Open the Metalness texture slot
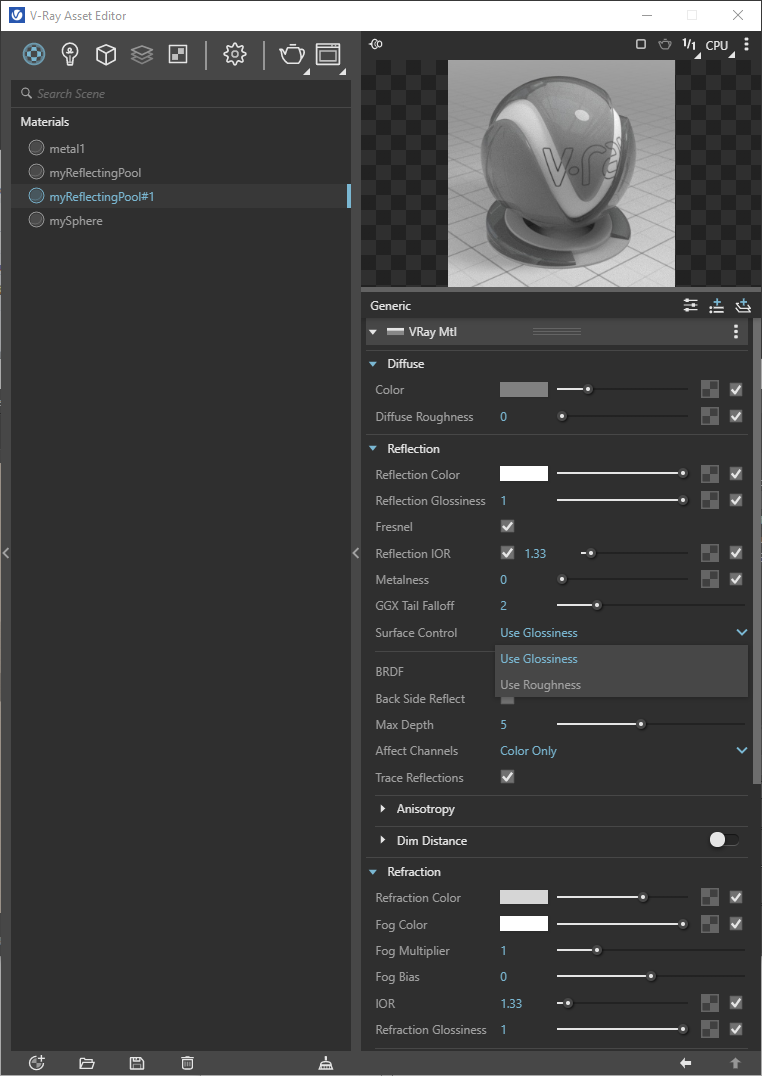The image size is (762, 1076). click(710, 580)
